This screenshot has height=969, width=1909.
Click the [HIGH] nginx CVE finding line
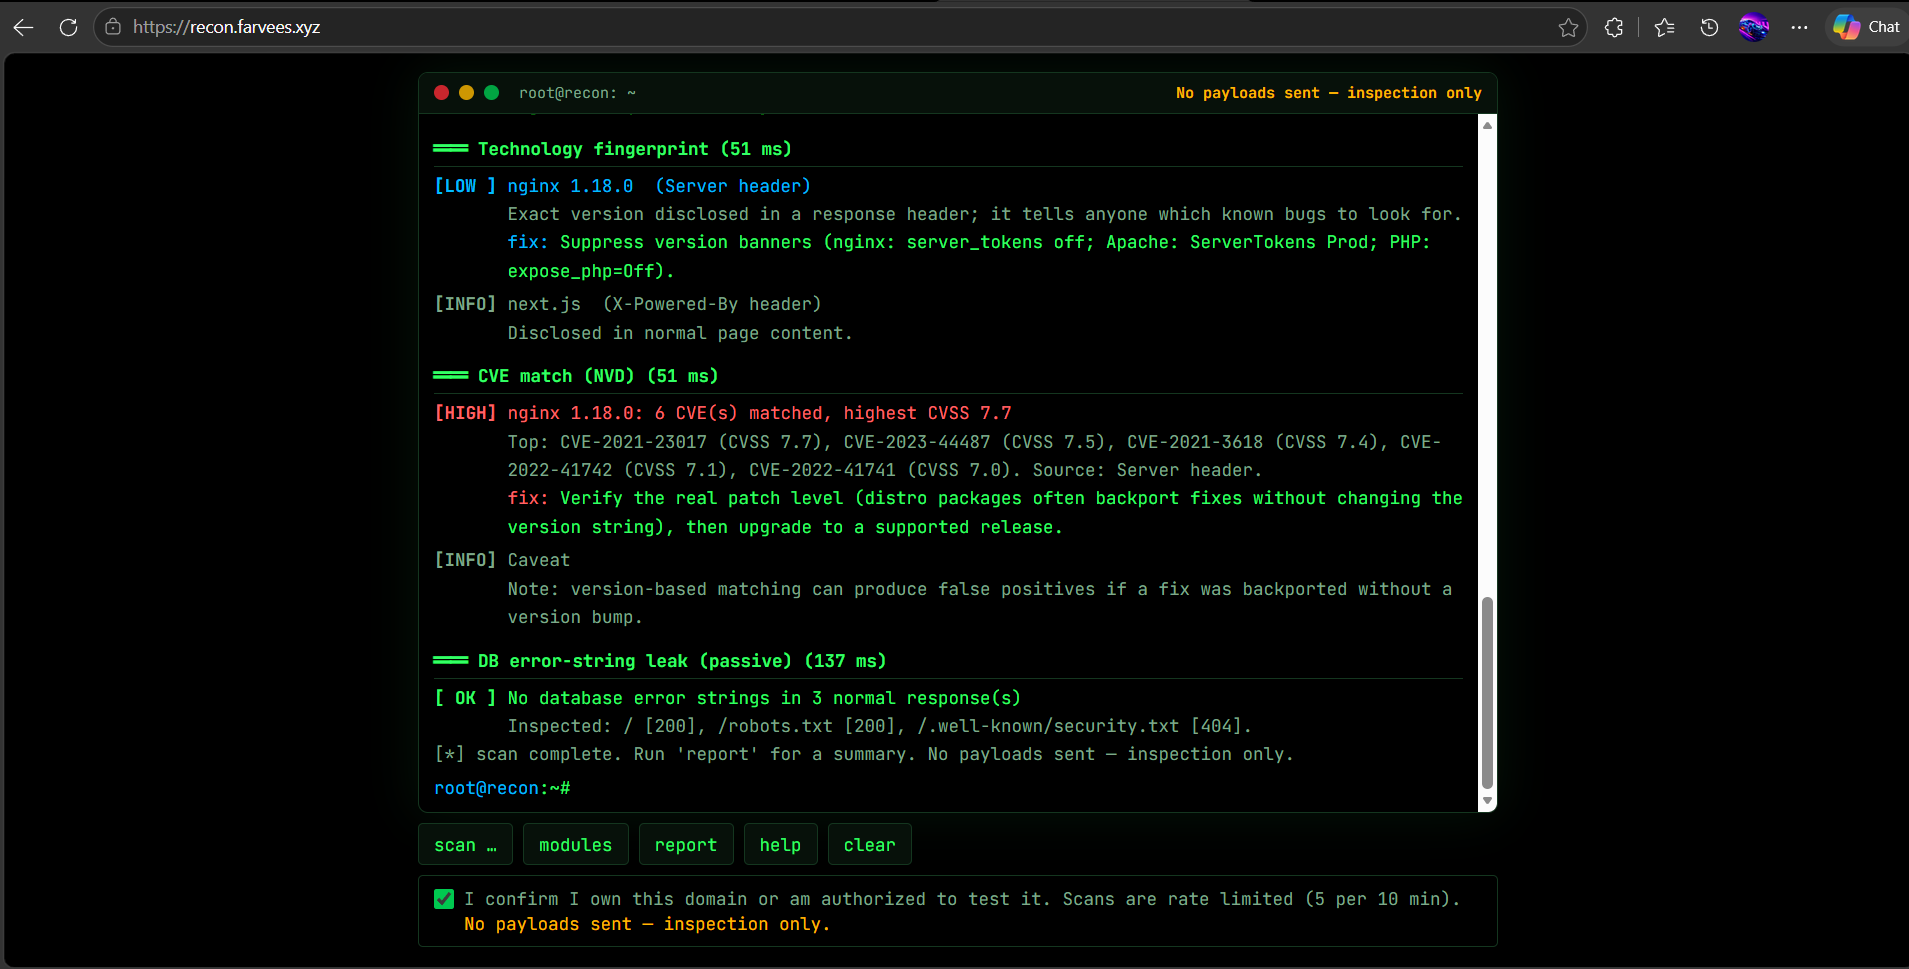coord(723,413)
